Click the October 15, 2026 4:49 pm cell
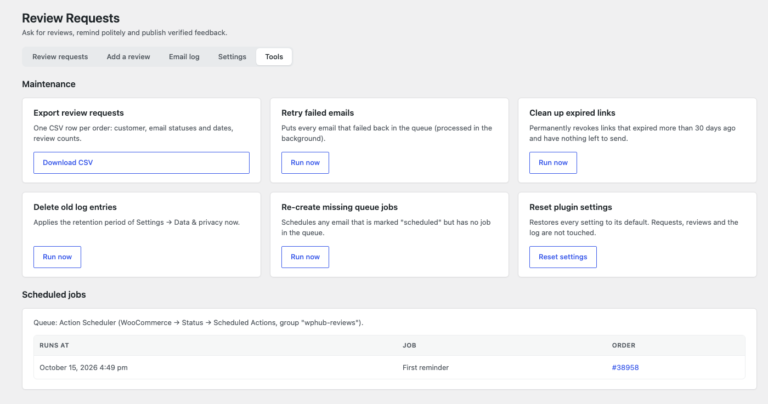This screenshot has height=404, width=768. (84, 368)
